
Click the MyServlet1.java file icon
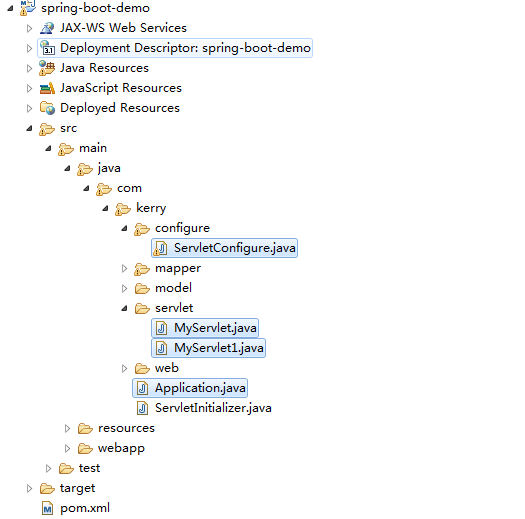tap(162, 348)
